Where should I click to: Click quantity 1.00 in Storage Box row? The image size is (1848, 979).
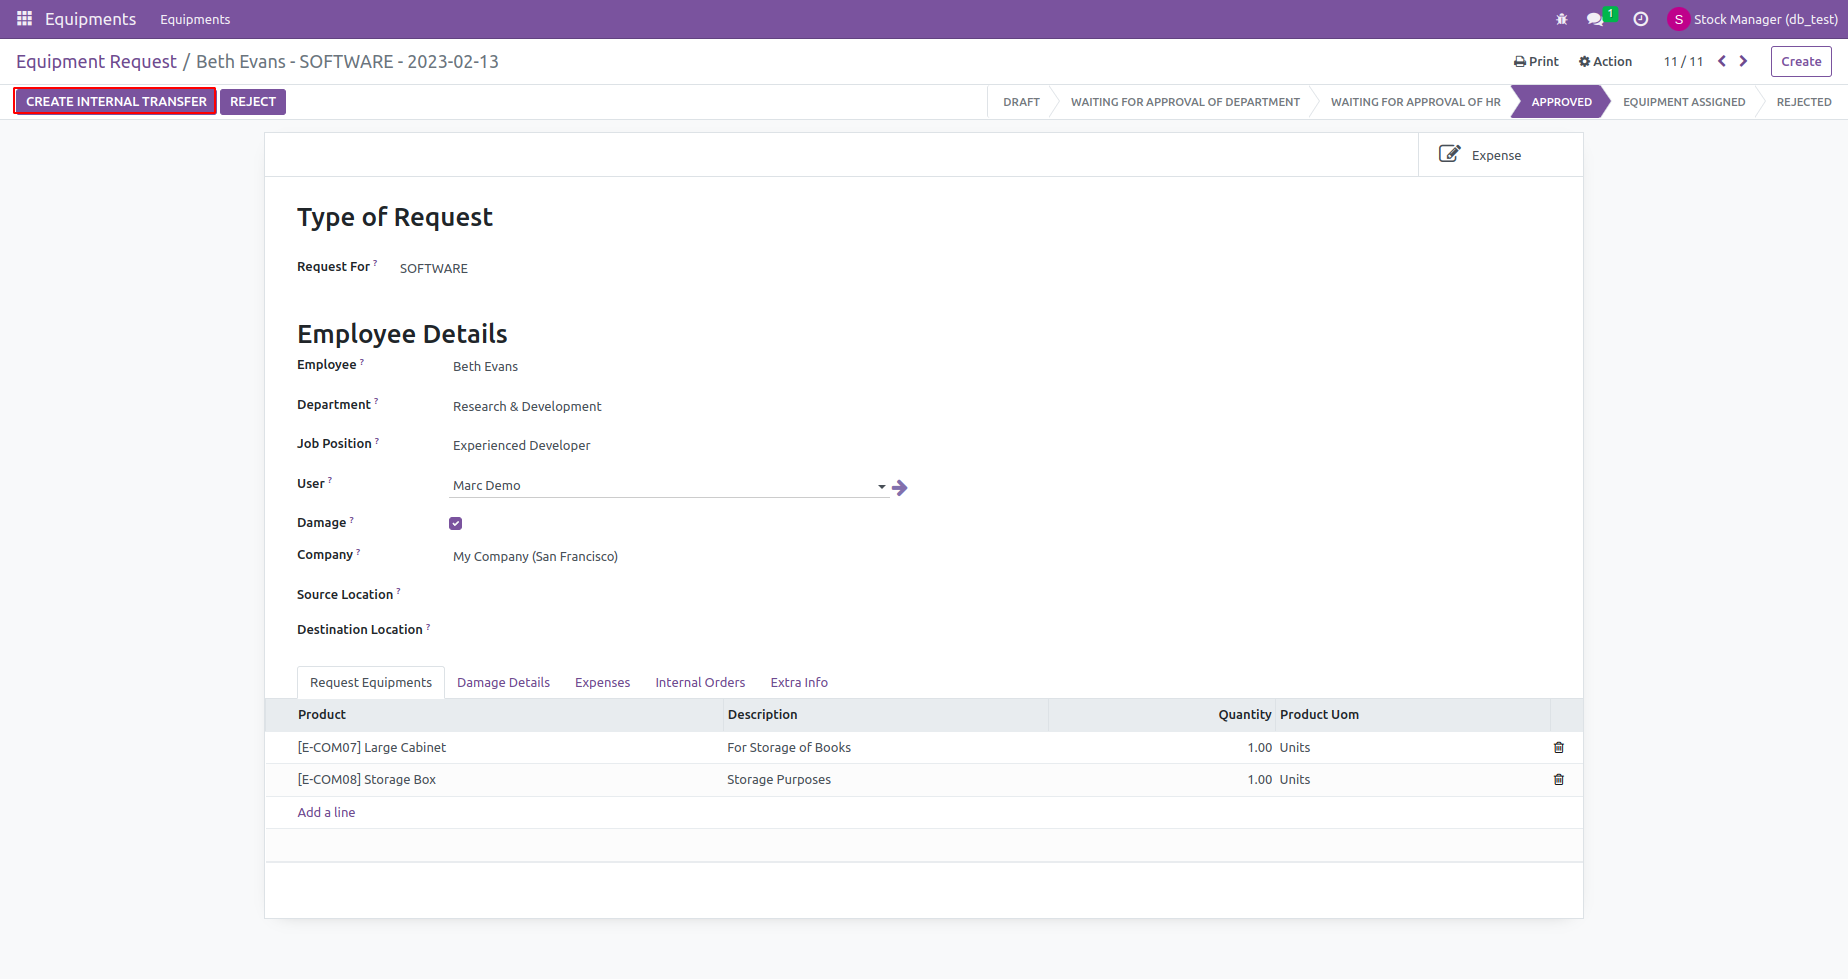coord(1259,779)
